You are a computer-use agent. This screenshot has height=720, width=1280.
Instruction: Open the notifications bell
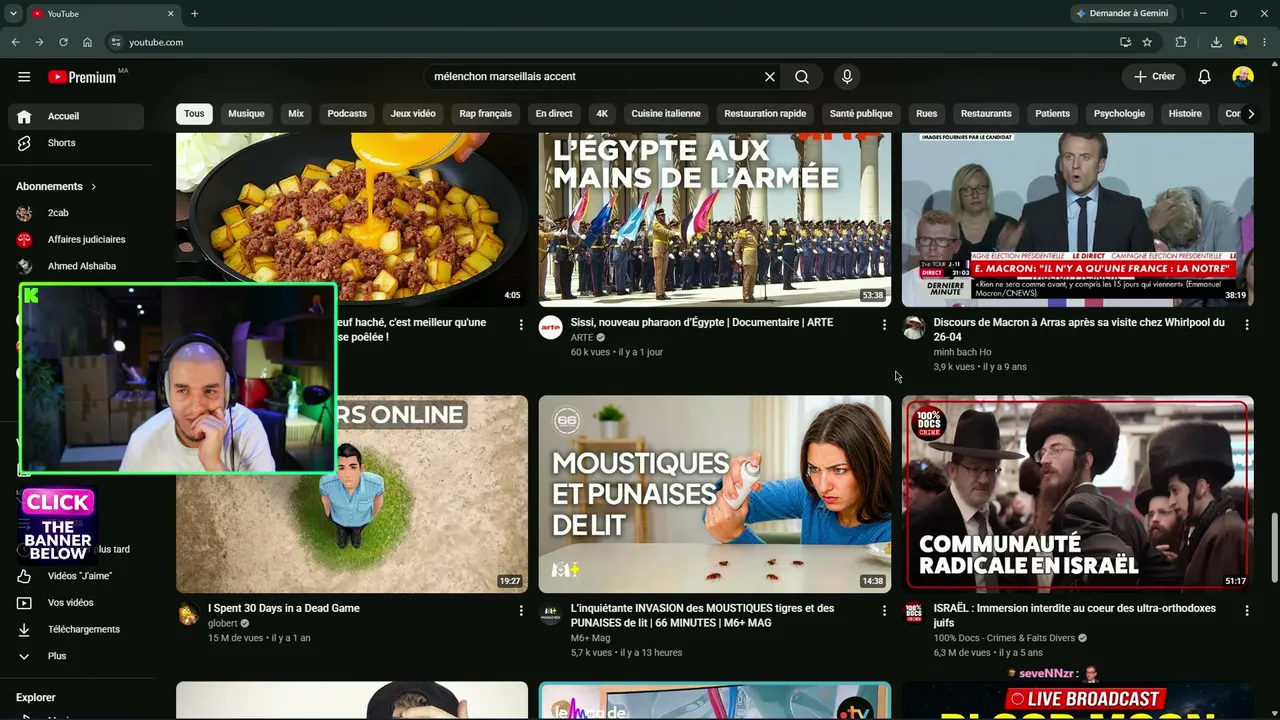click(1205, 77)
